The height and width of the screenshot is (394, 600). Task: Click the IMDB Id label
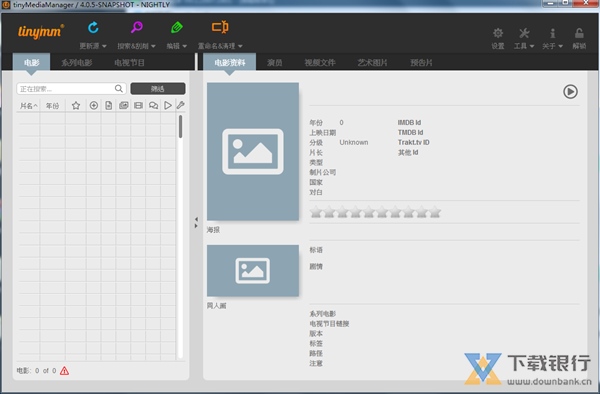click(x=409, y=123)
